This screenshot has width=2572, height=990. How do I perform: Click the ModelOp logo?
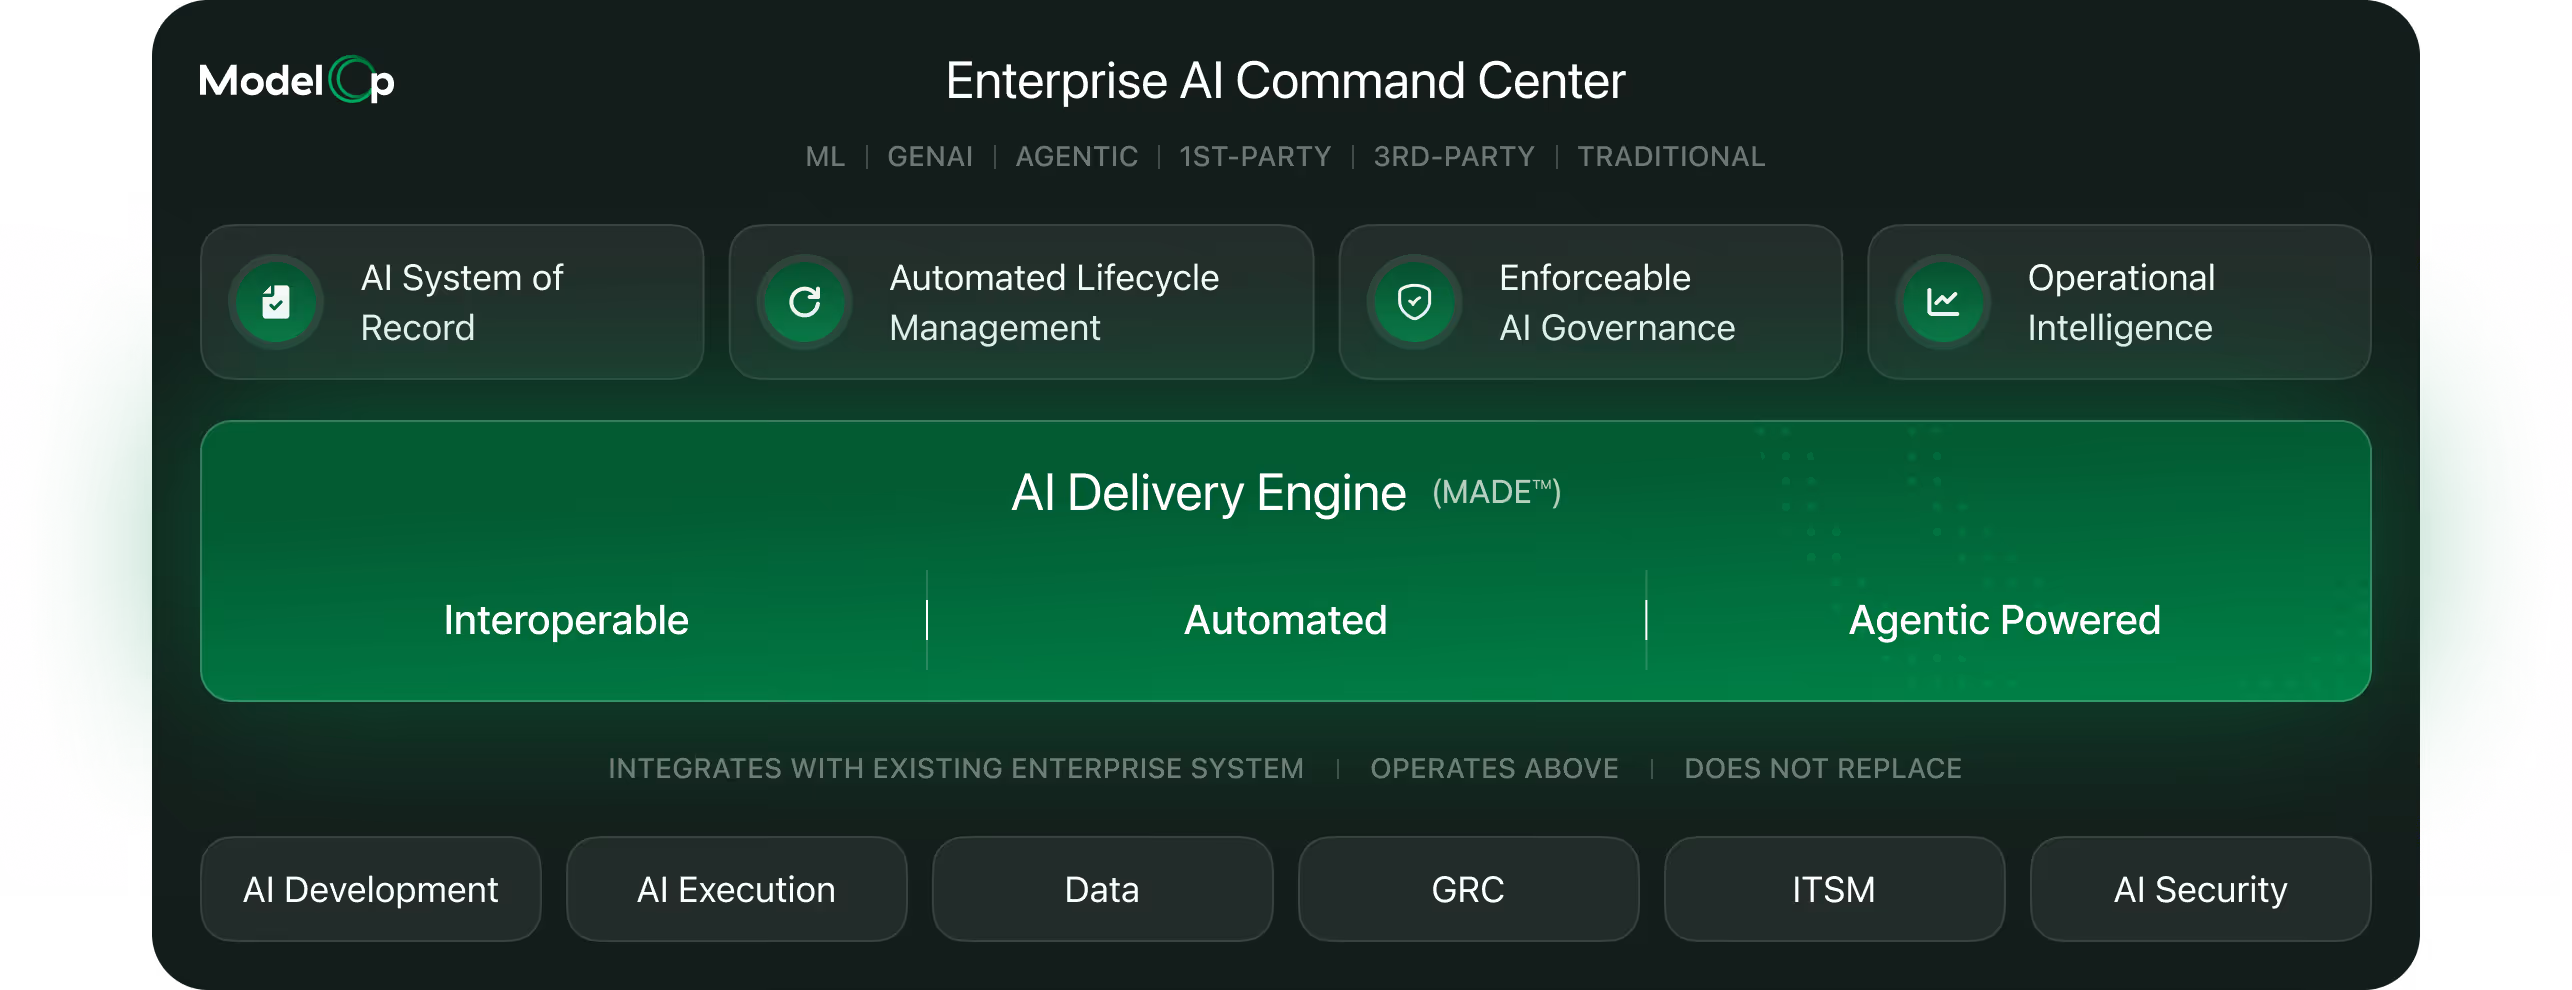(x=297, y=80)
